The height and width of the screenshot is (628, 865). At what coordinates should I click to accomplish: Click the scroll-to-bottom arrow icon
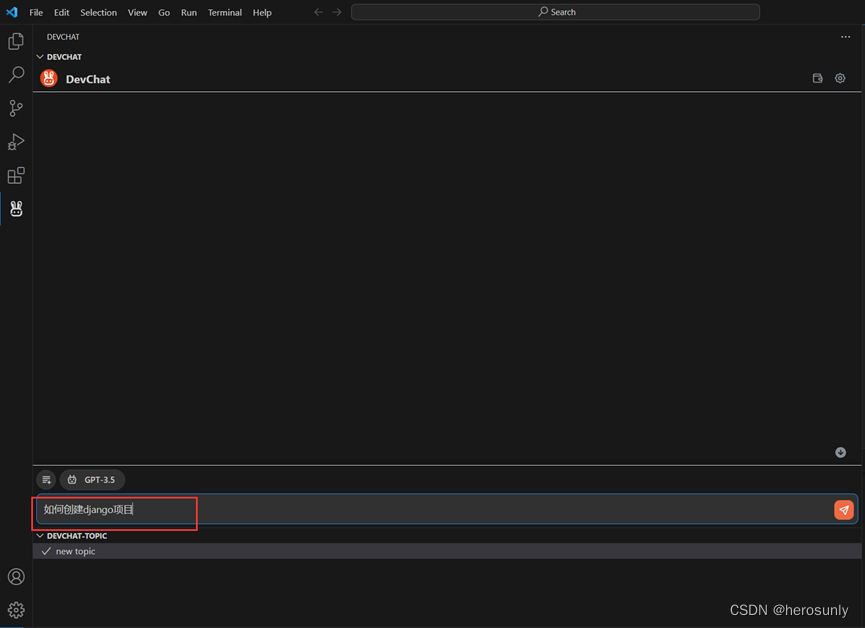[x=840, y=453]
